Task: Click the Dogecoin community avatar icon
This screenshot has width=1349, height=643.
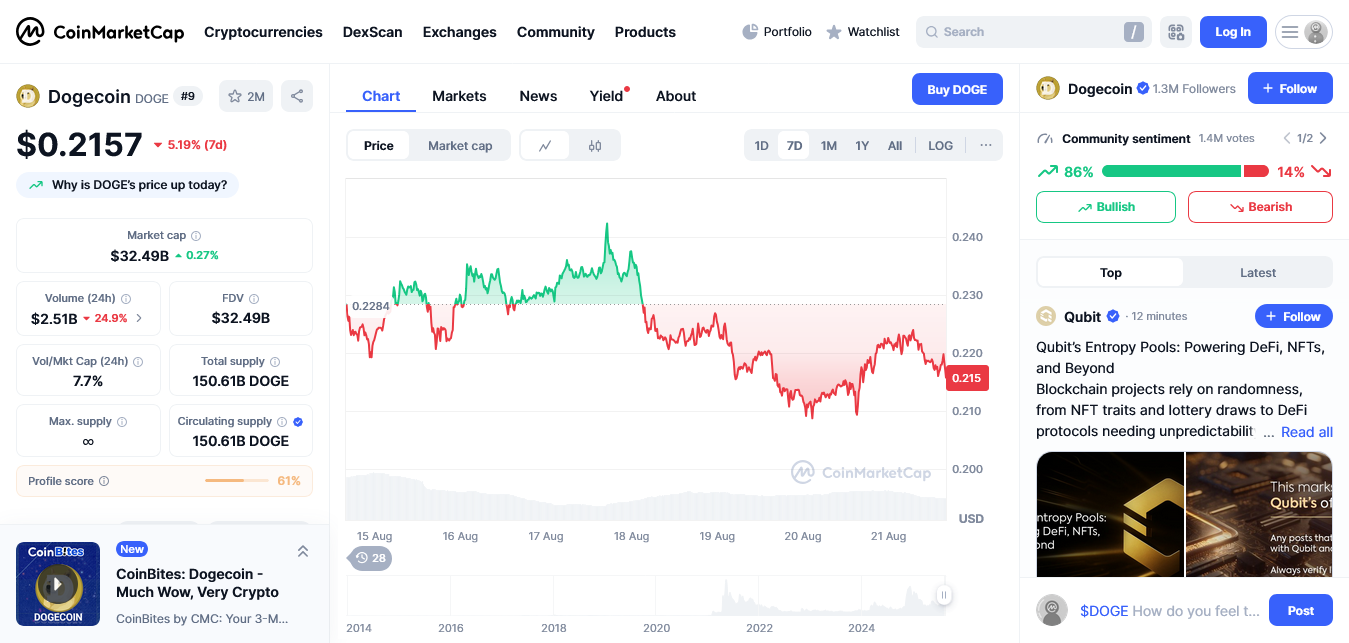Action: (1048, 88)
